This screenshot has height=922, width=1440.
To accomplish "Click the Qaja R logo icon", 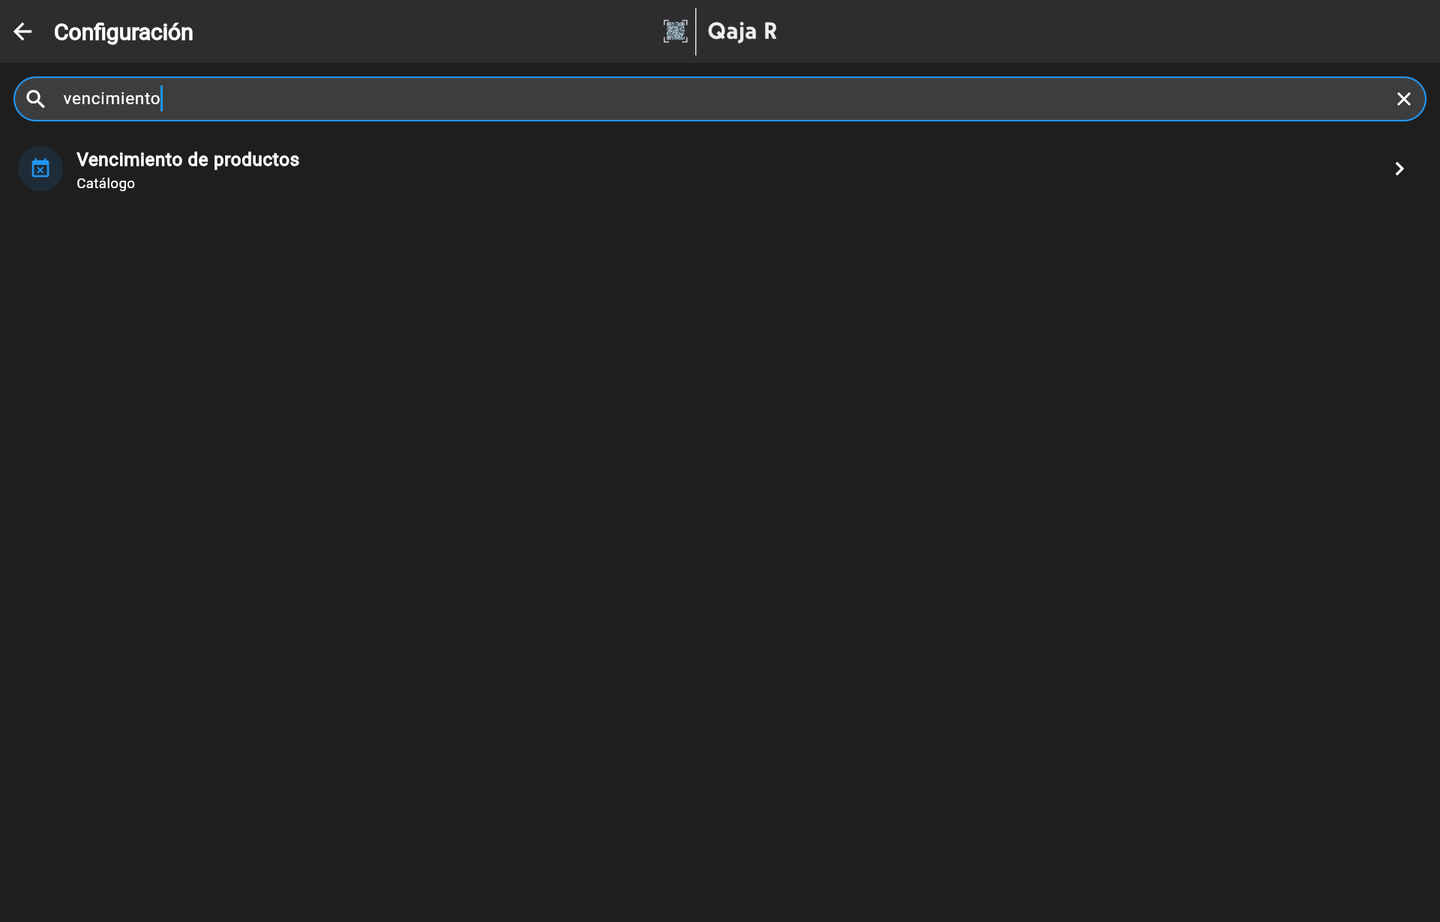I will 676,31.
